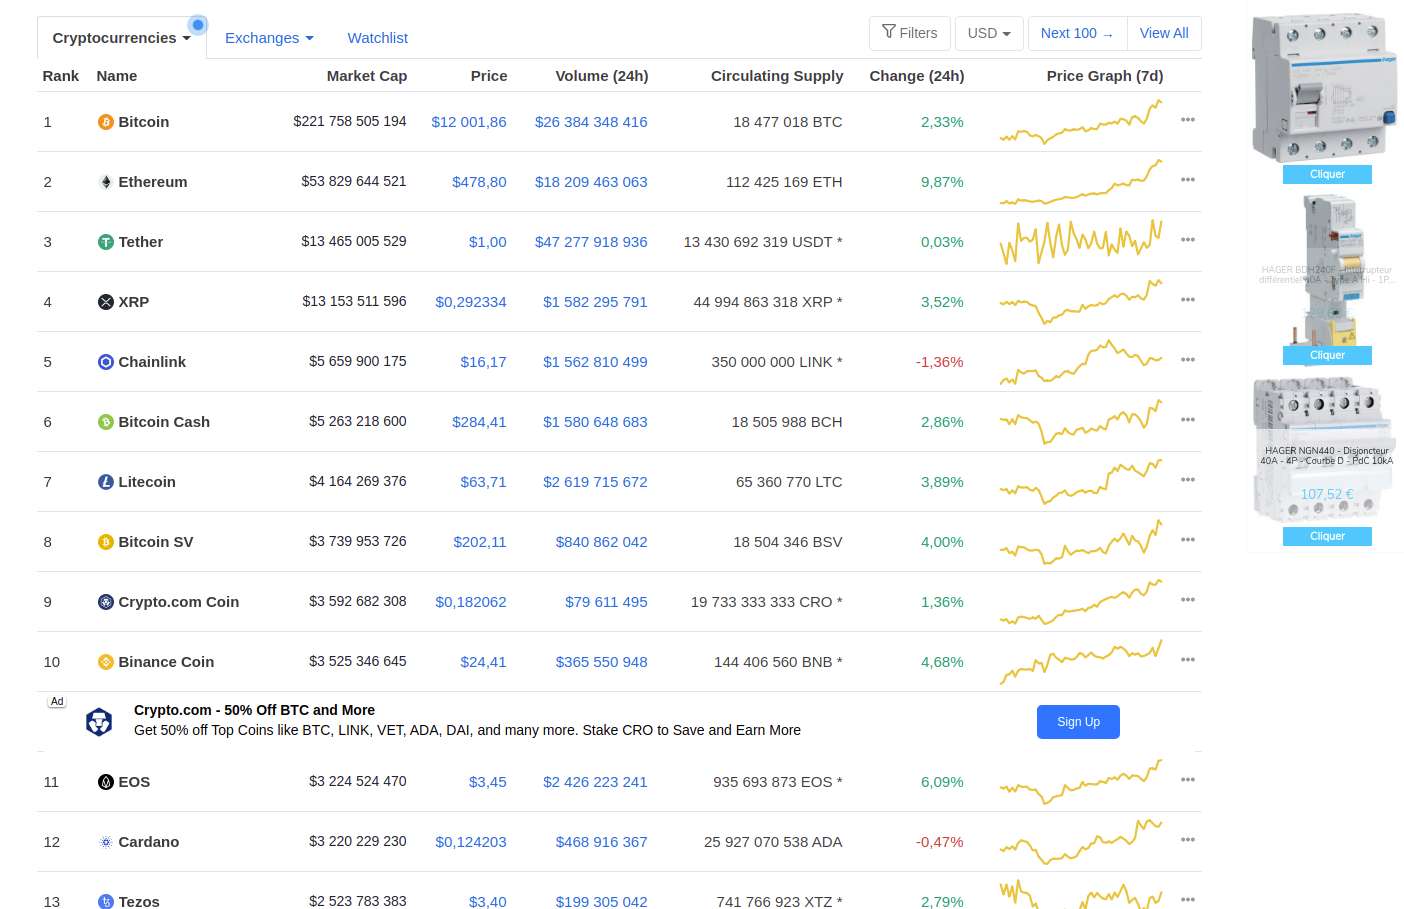Sort by the Price column header

click(489, 76)
